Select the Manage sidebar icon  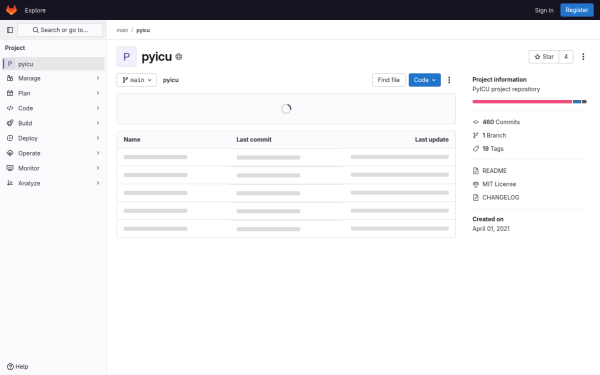pos(10,78)
